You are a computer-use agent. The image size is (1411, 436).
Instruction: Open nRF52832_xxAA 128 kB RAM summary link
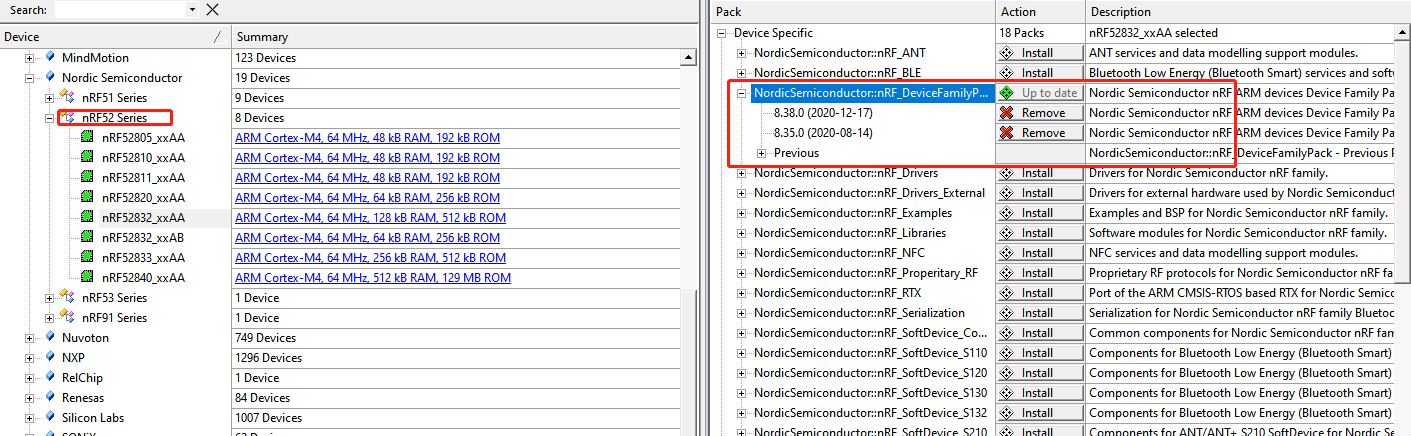(x=370, y=218)
